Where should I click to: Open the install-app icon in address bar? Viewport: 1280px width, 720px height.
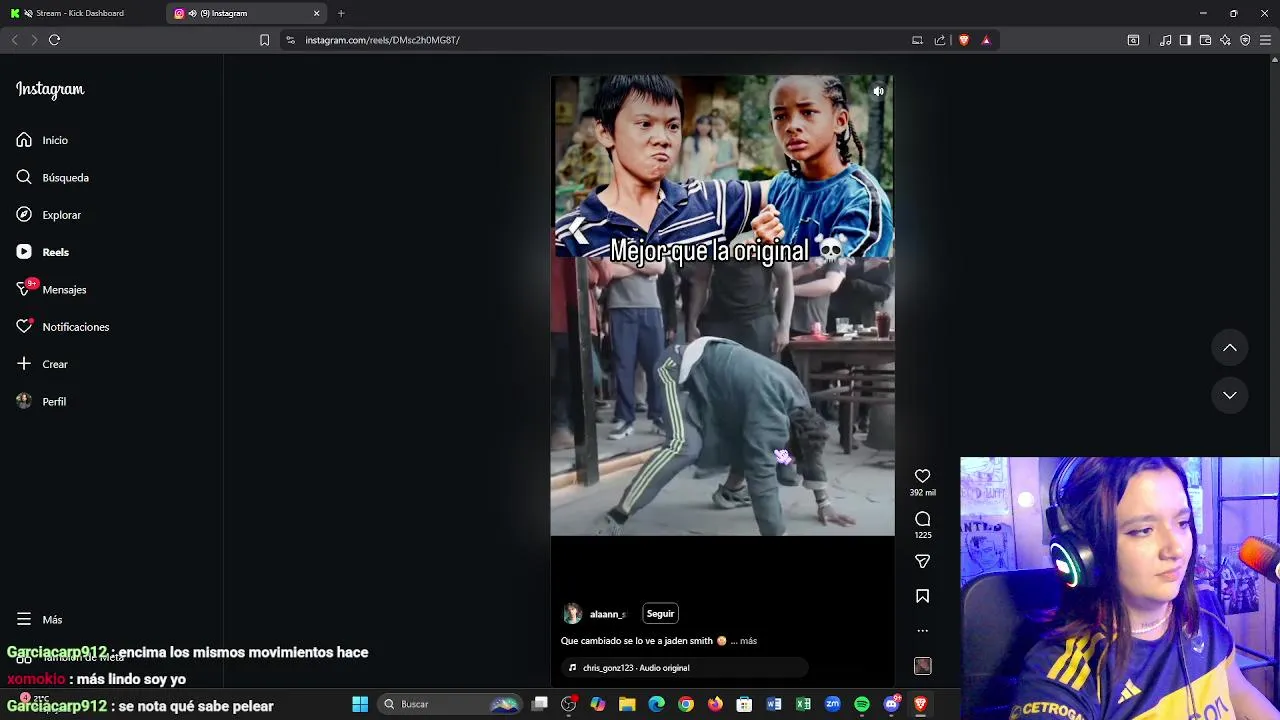pos(917,40)
